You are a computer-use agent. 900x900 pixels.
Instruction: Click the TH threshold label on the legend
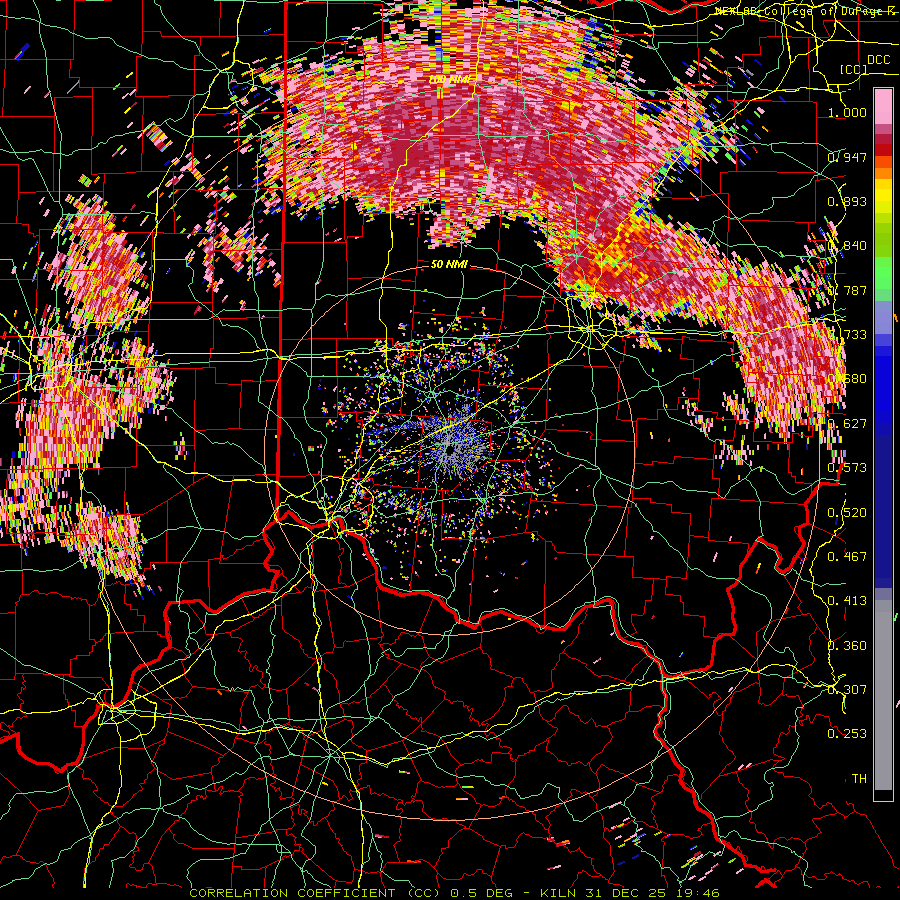[x=859, y=779]
